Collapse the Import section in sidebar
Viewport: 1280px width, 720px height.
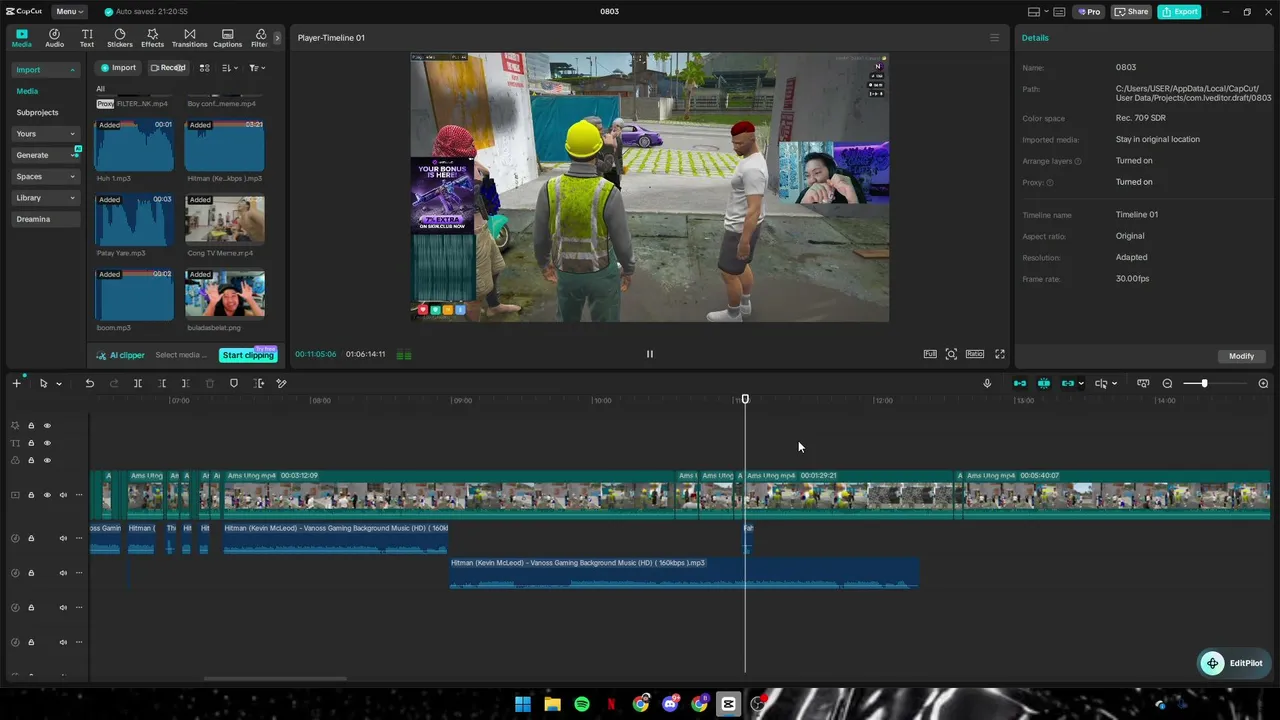45,70
